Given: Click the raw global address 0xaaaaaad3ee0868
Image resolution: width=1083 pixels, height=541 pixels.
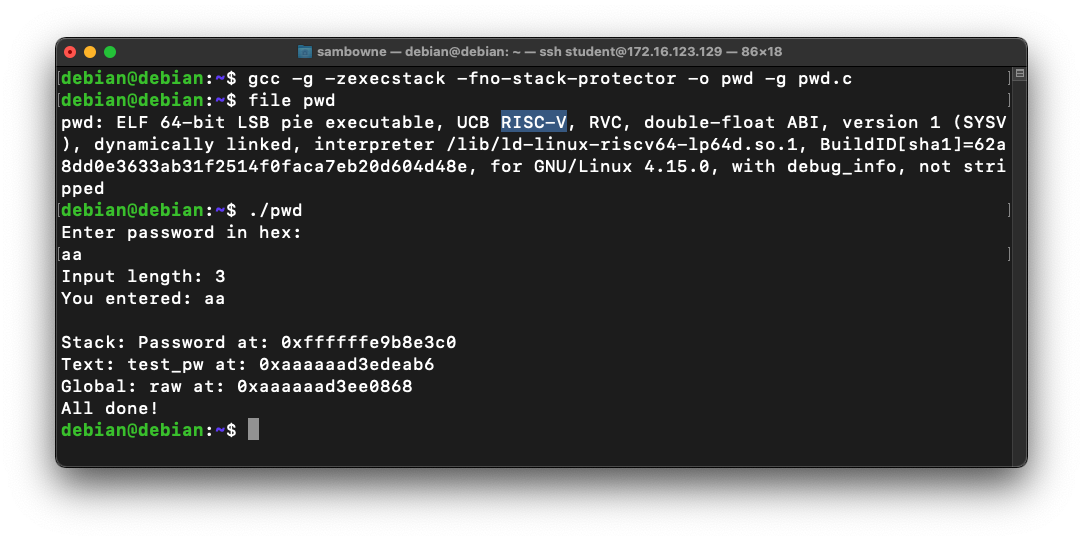Looking at the screenshot, I should tap(324, 386).
